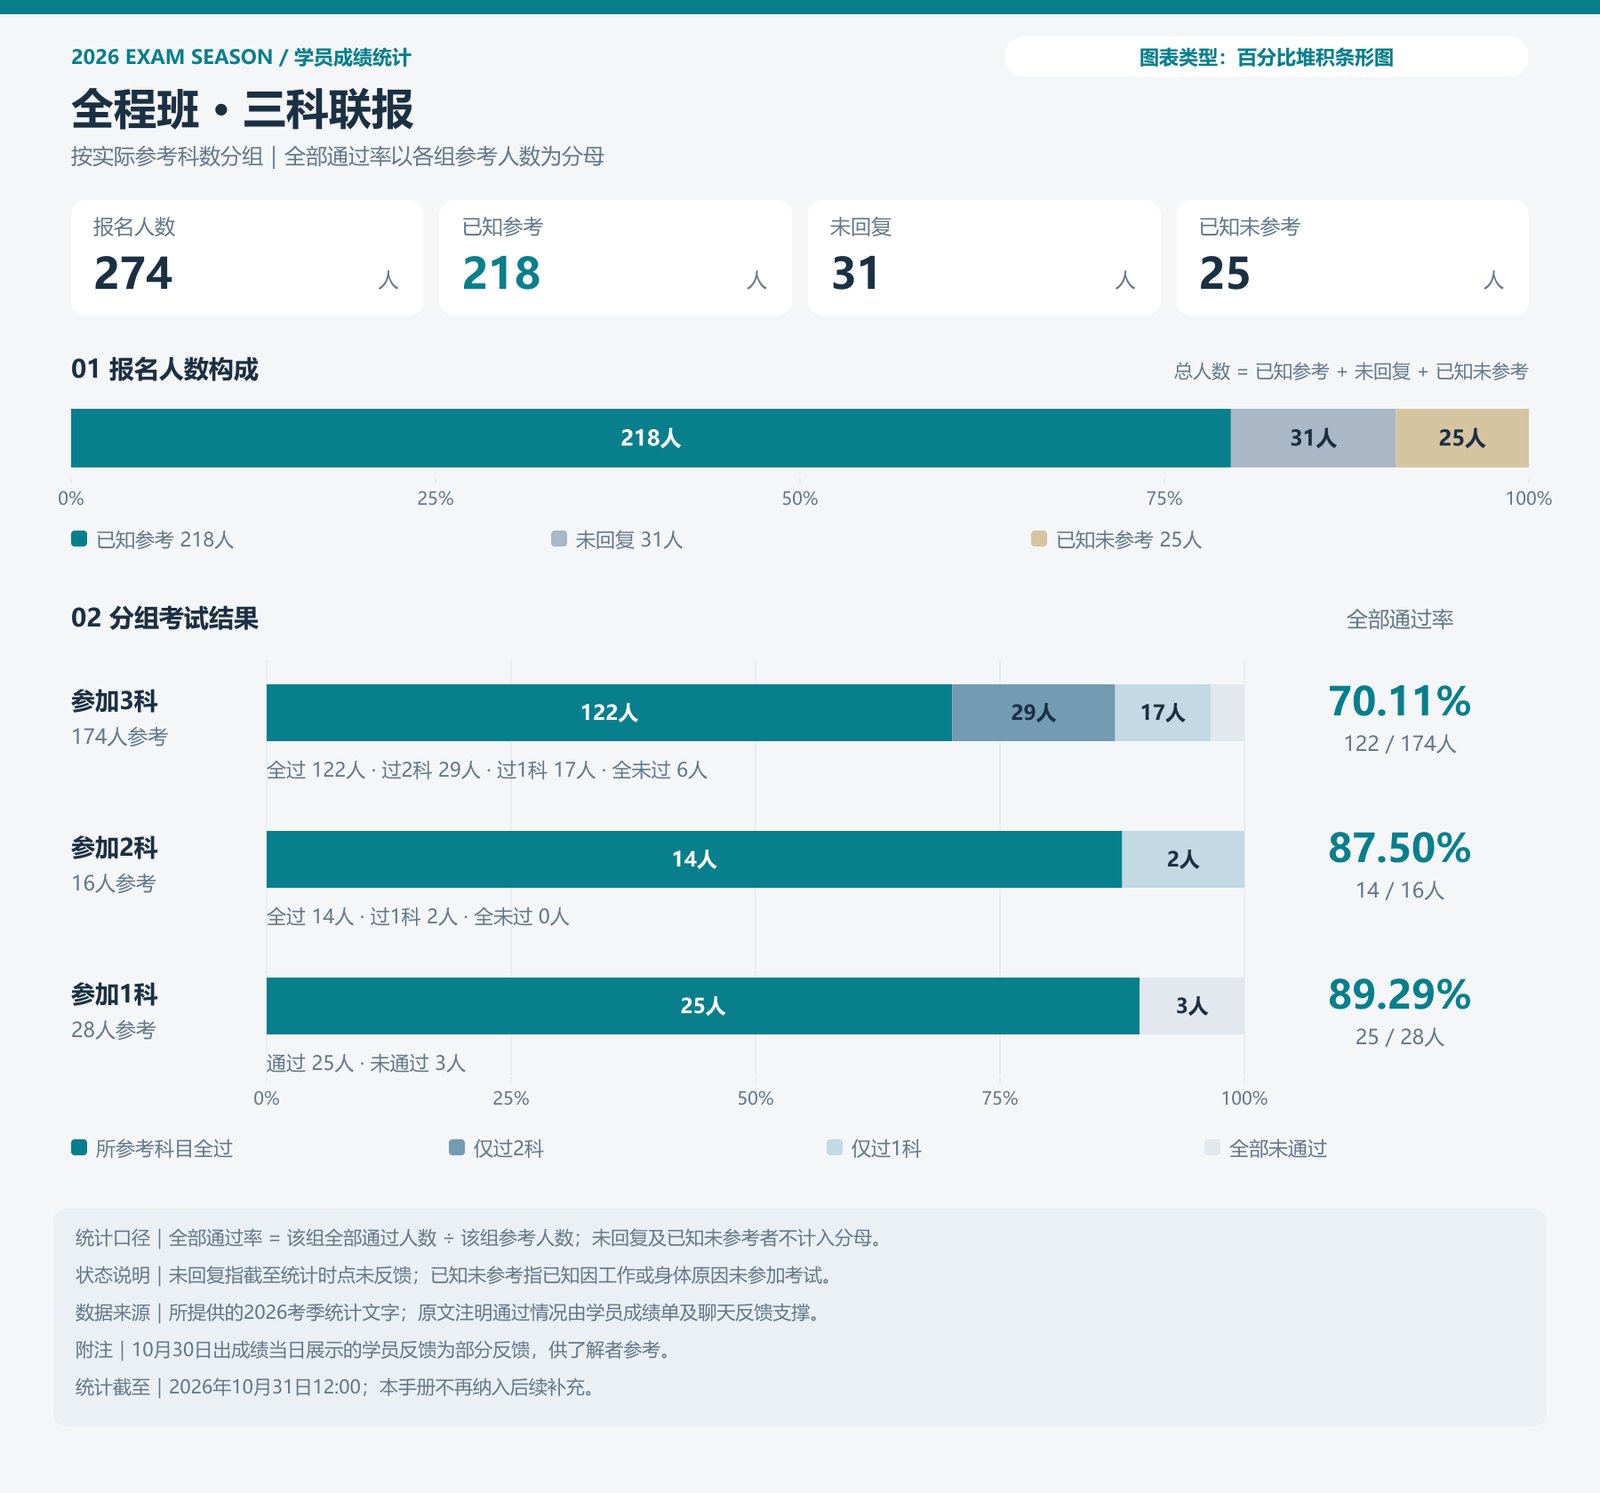The image size is (1600, 1493).
Task: Click the teal legend swatch for 已知参考 218人
Action: point(79,539)
